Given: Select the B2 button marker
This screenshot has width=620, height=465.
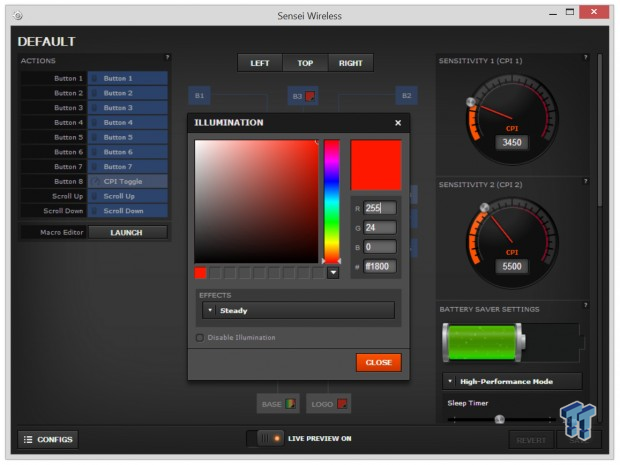Looking at the screenshot, I should 406,95.
